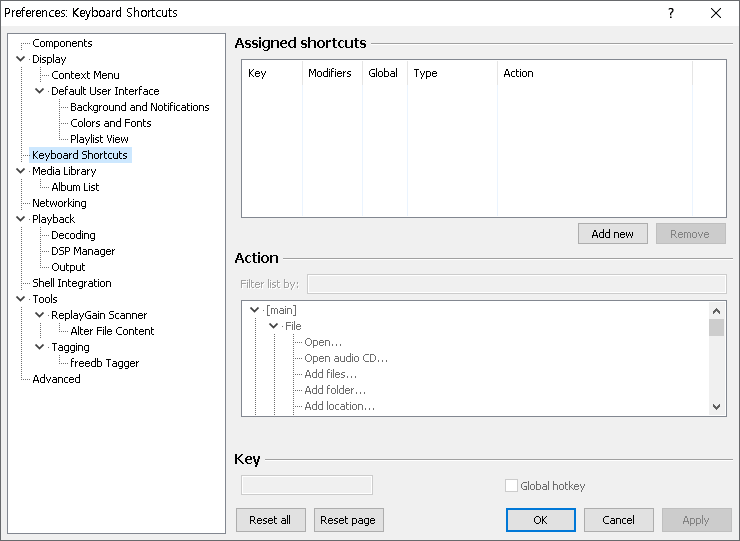Open the Playback page
The width and height of the screenshot is (740, 541).
pos(53,219)
